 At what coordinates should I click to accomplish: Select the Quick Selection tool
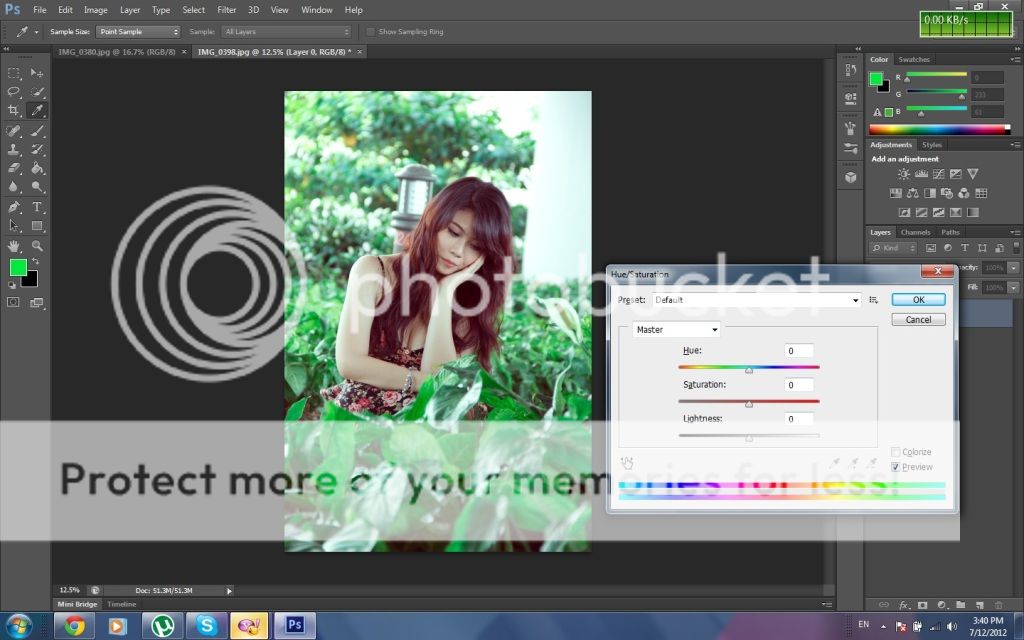click(x=37, y=91)
